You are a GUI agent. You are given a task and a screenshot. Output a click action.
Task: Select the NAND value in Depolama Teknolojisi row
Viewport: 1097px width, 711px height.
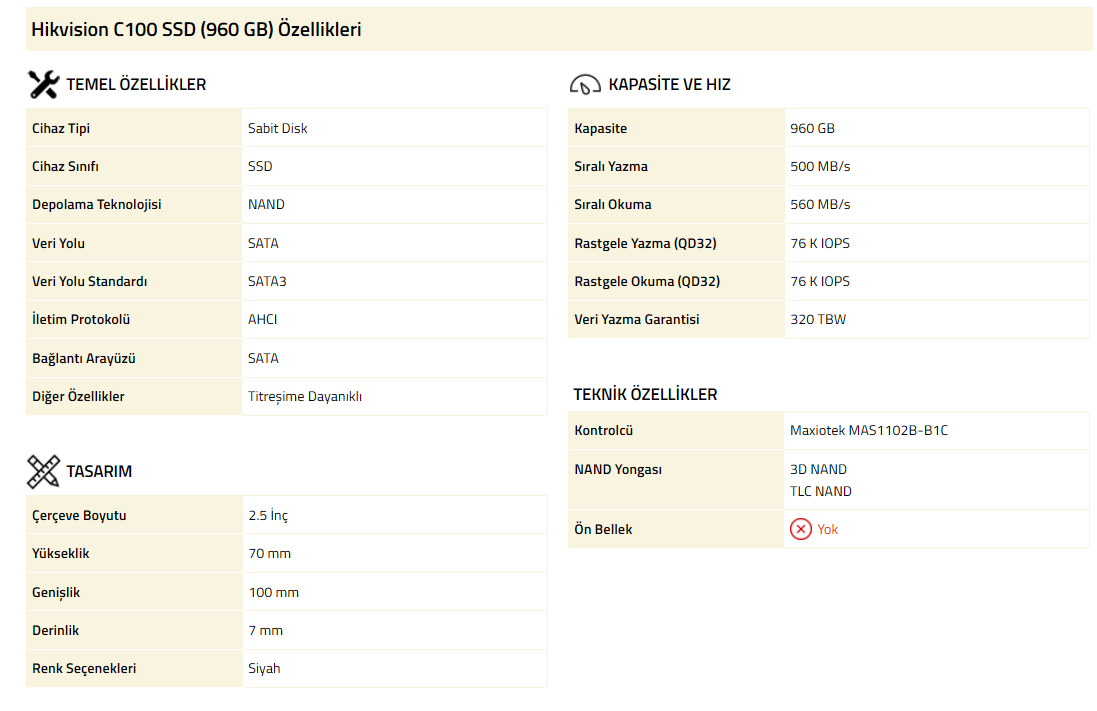point(266,204)
